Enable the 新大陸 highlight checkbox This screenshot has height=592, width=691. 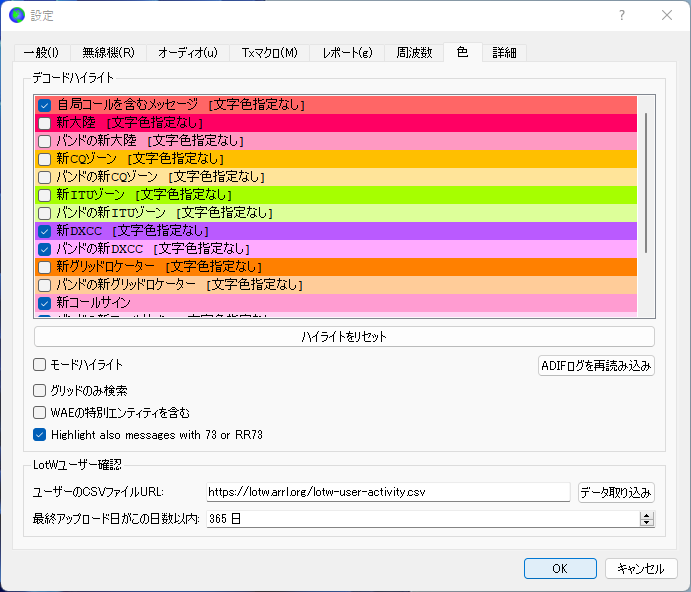pos(45,123)
